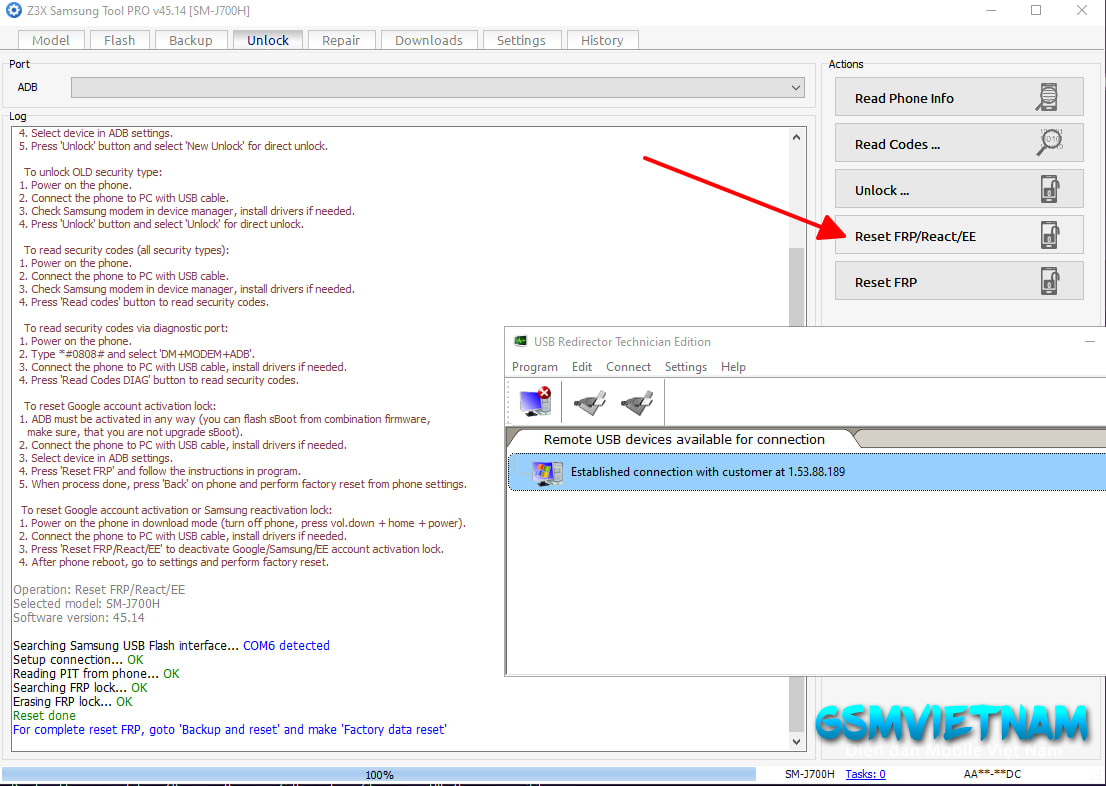Switch to the Model tab
Image resolution: width=1106 pixels, height=786 pixels.
tap(51, 40)
